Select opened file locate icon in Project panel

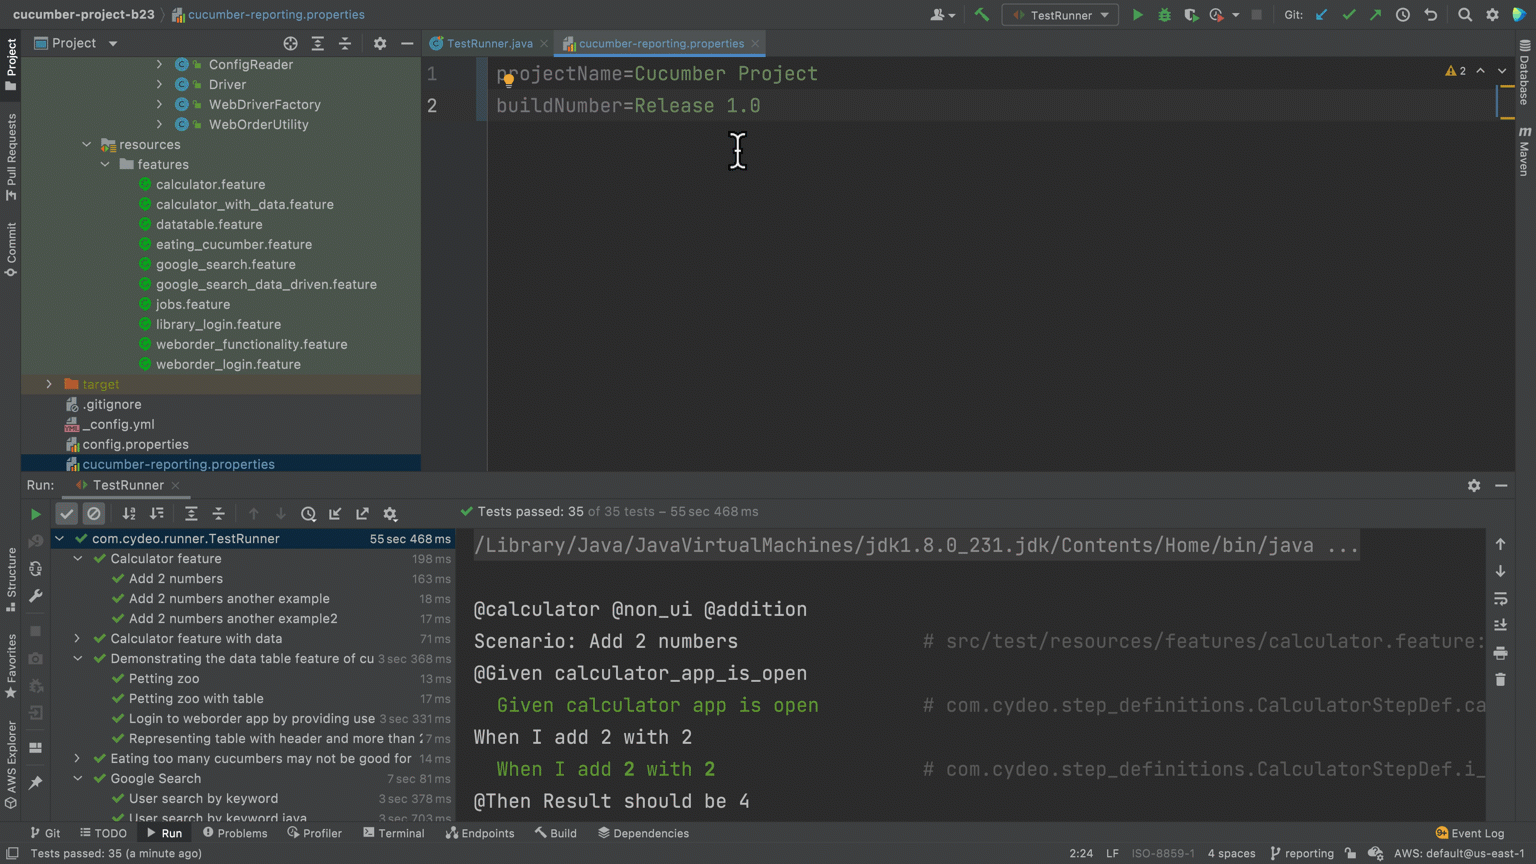tap(290, 43)
